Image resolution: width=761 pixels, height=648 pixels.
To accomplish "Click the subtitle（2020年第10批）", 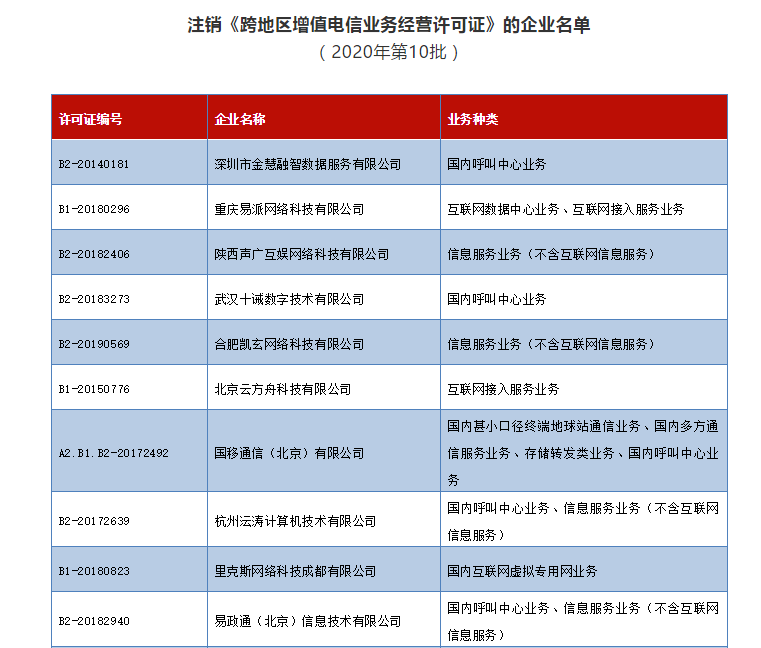I will tap(389, 53).
